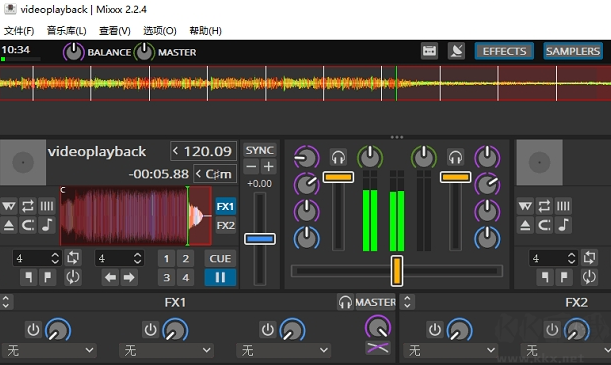The height and width of the screenshot is (365, 611).
Task: Click the CUE button
Action: pos(220,258)
